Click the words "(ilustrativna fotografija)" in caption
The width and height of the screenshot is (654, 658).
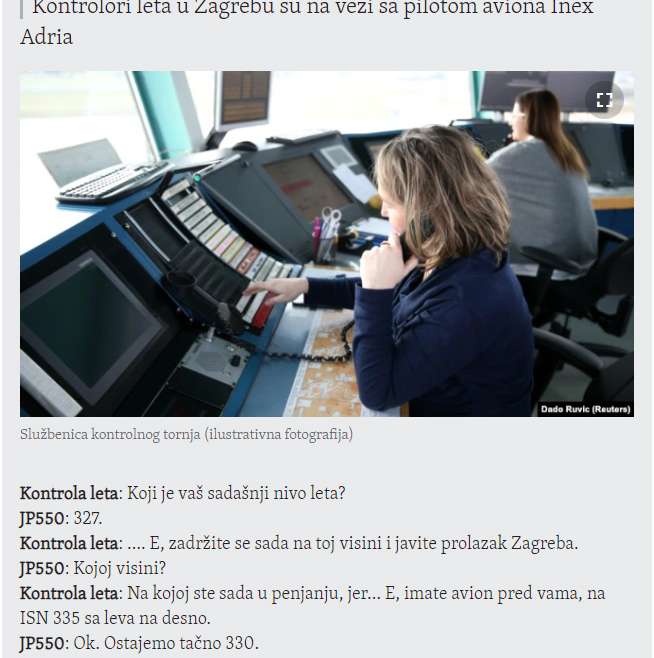click(x=279, y=434)
